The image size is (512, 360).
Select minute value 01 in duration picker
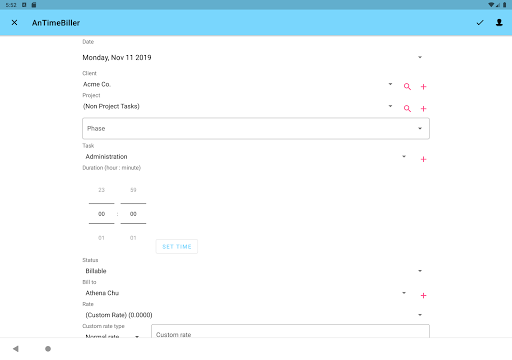tap(133, 238)
